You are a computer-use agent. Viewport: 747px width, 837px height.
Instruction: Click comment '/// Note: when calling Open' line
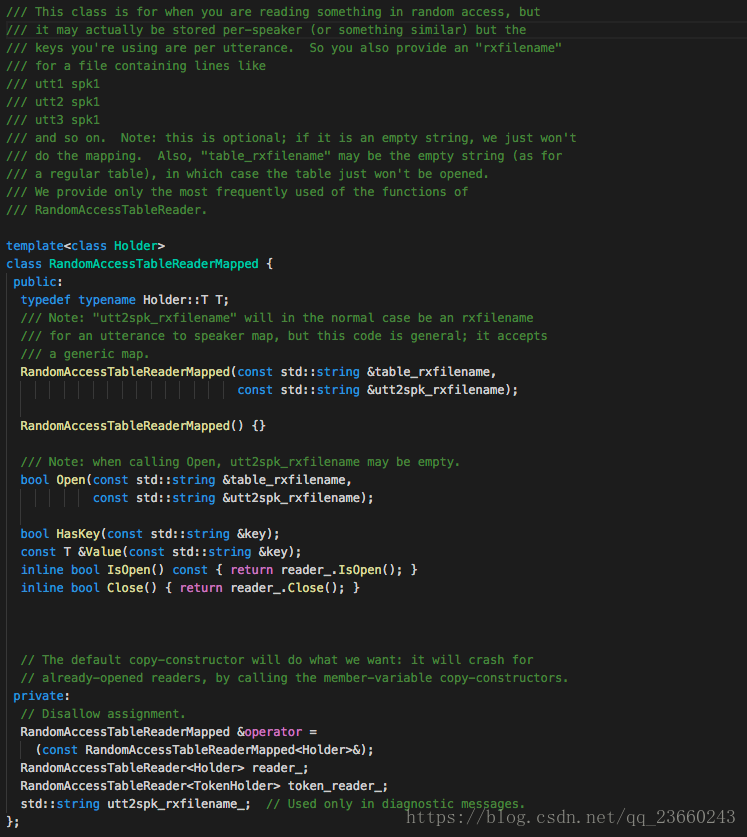pos(240,462)
